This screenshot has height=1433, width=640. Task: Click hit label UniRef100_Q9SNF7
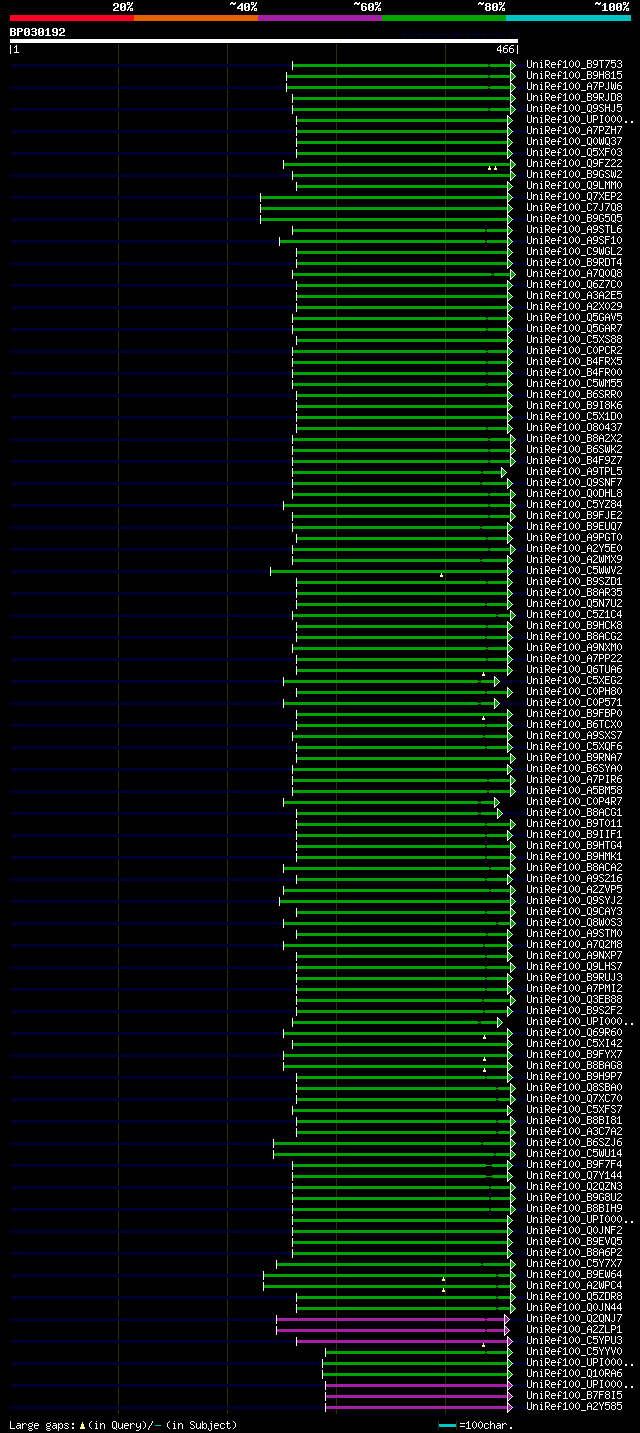574,483
